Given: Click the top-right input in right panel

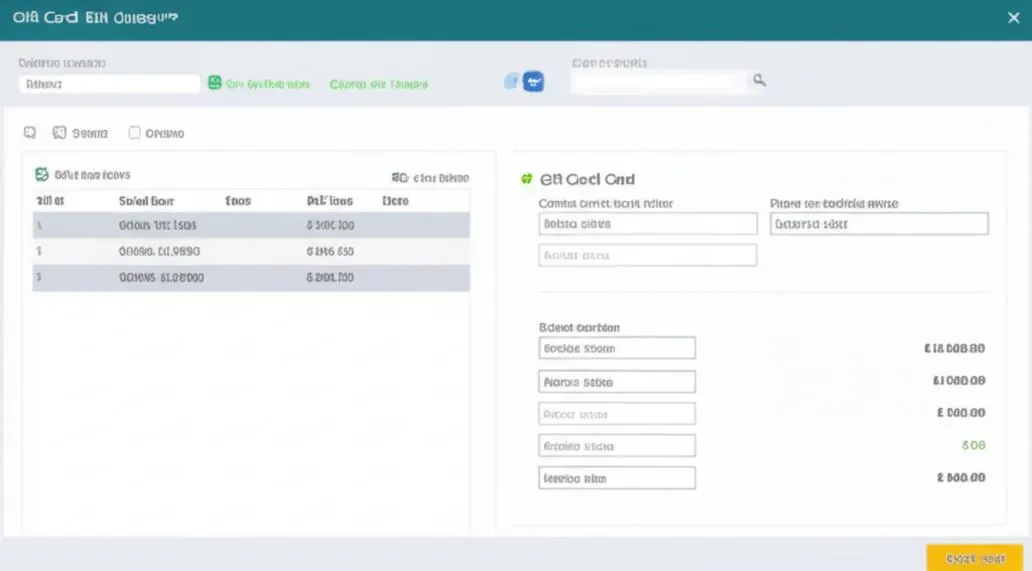Looking at the screenshot, I should pyautogui.click(x=879, y=224).
